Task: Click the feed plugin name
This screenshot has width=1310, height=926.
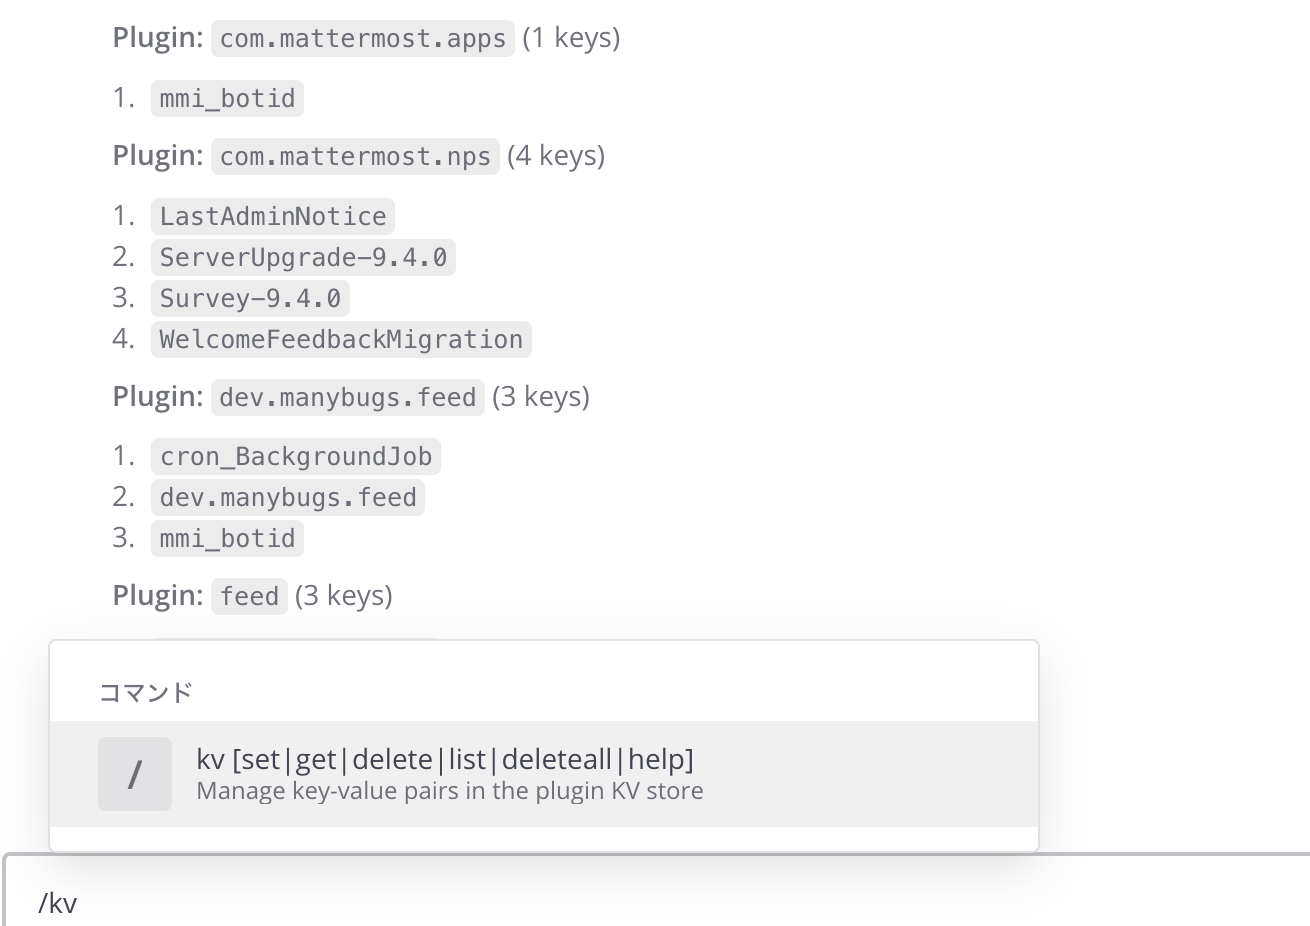Action: [249, 597]
